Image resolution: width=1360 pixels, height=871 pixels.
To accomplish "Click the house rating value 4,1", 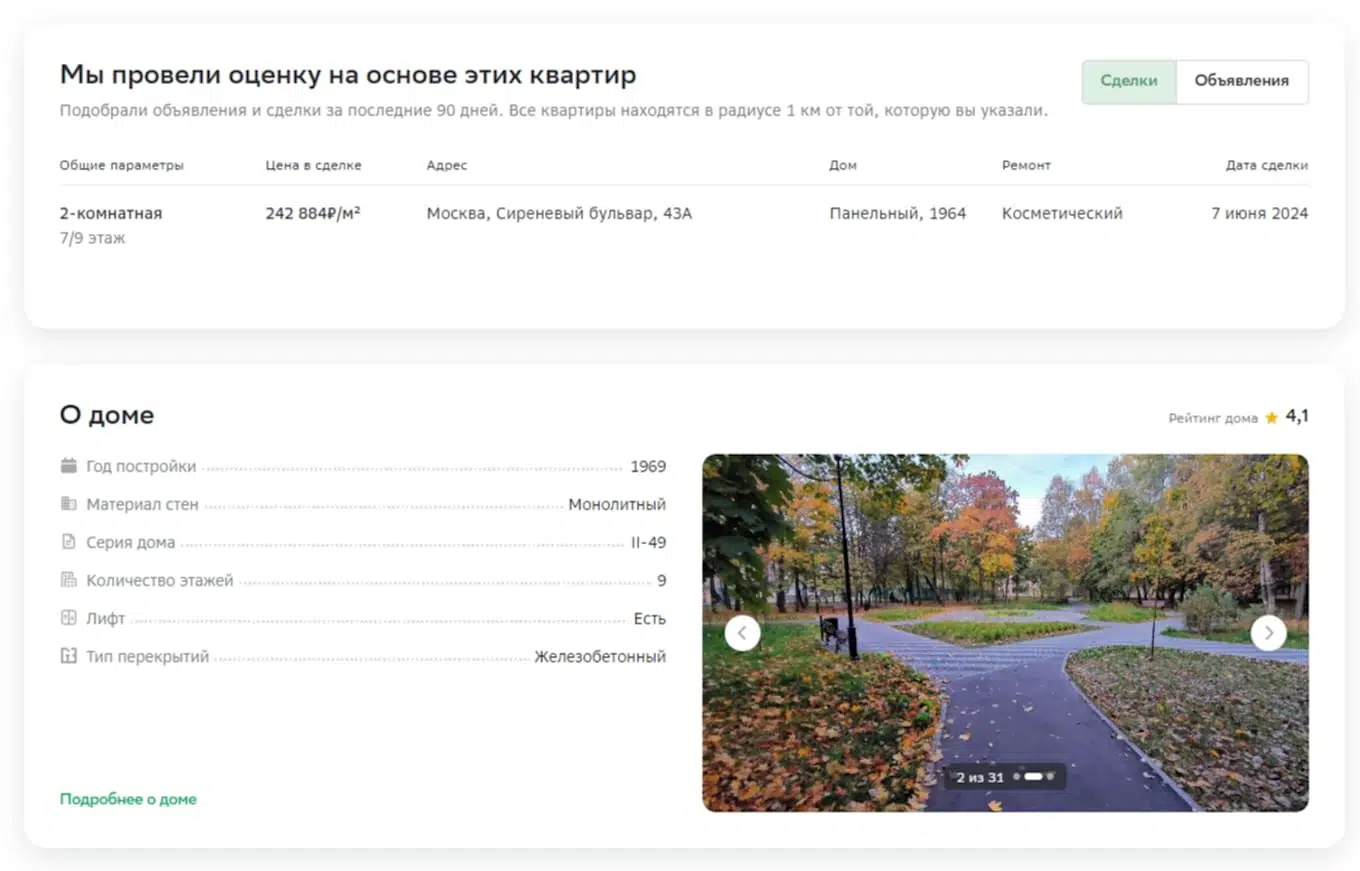I will (1297, 416).
